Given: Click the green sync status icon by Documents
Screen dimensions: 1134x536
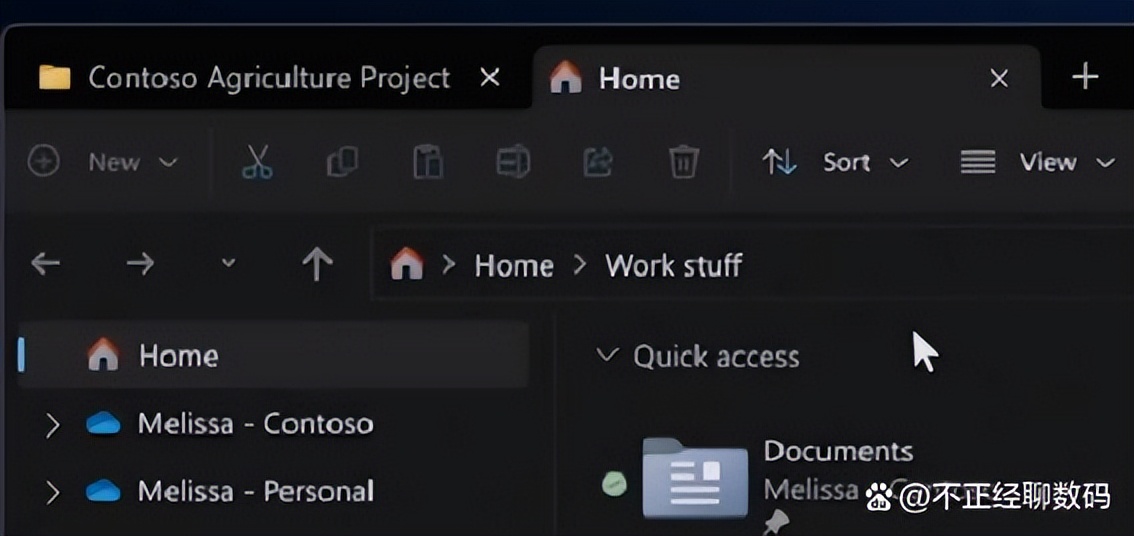Looking at the screenshot, I should point(614,483).
